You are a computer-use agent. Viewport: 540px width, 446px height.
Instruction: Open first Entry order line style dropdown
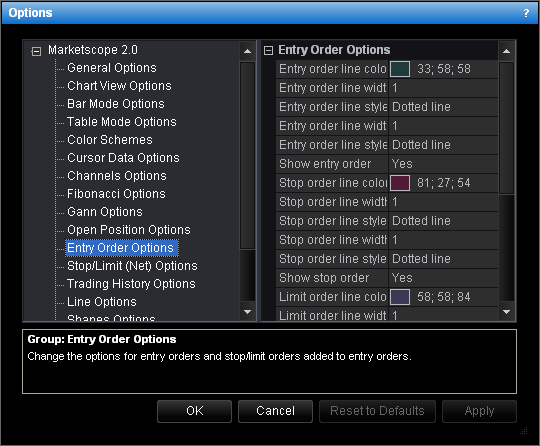point(443,107)
